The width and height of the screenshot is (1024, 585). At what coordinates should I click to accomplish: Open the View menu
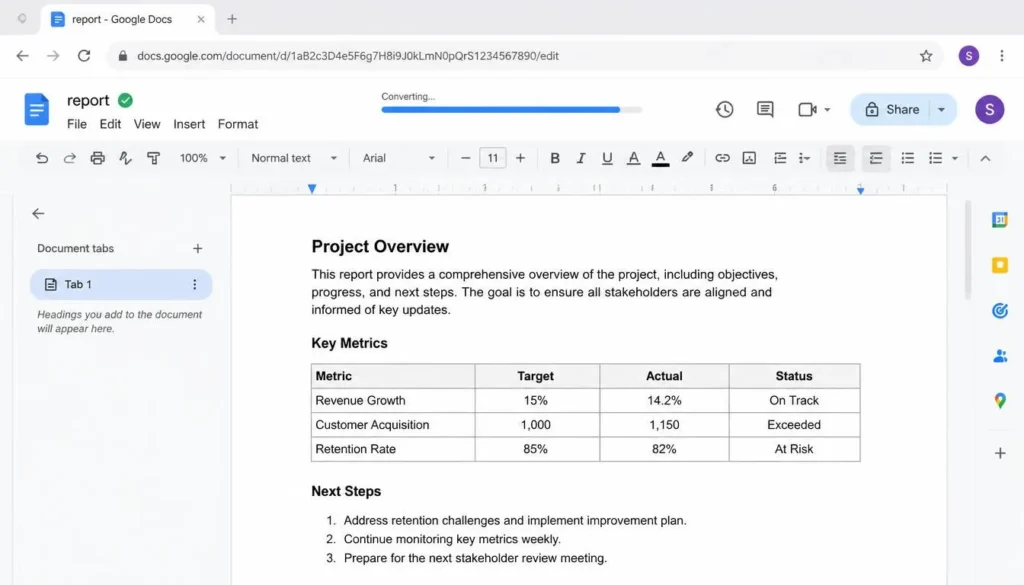tap(147, 124)
